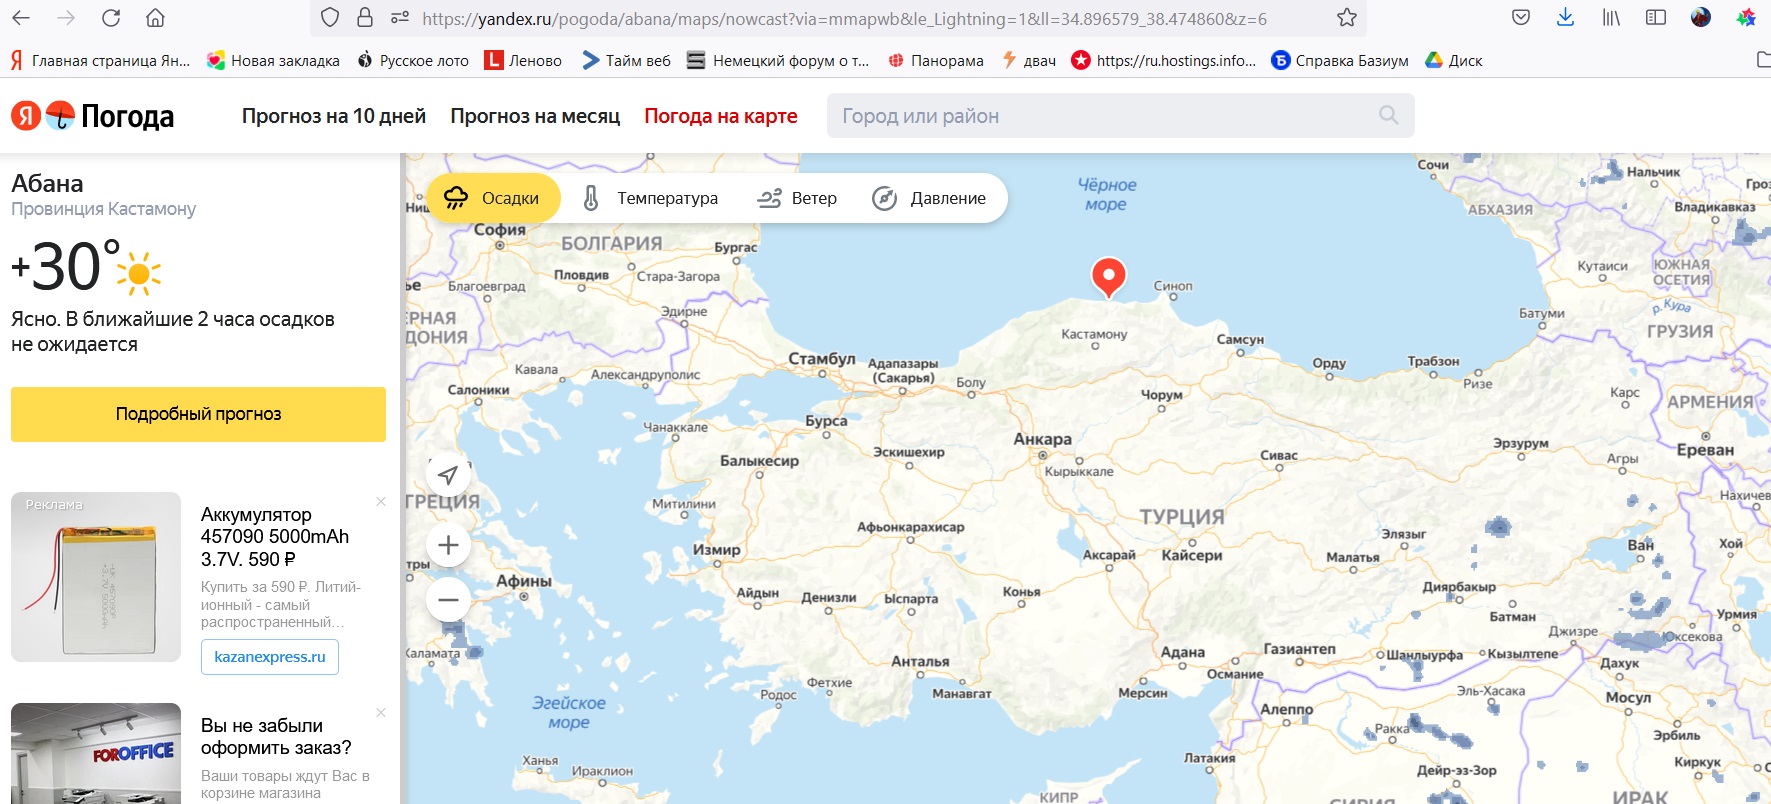This screenshot has height=804, width=1771.
Task: Open the kazanexpress.ru ad link
Action: click(270, 657)
